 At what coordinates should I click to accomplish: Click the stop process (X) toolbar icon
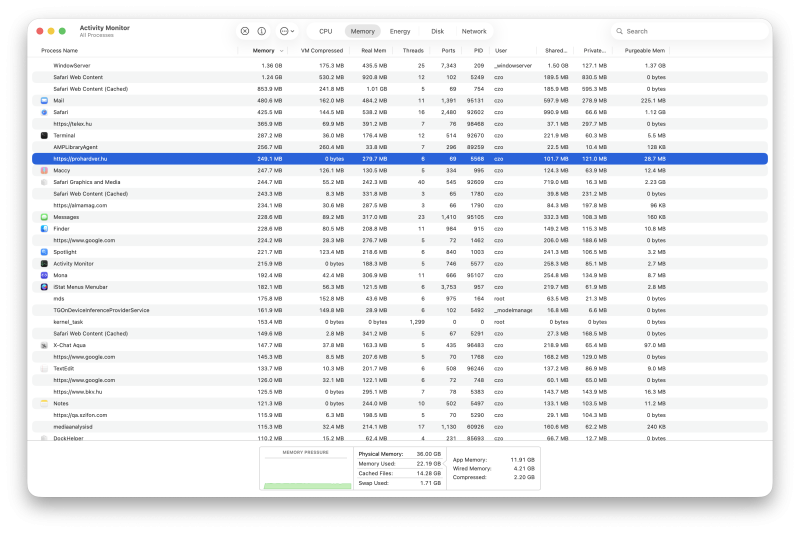(245, 31)
